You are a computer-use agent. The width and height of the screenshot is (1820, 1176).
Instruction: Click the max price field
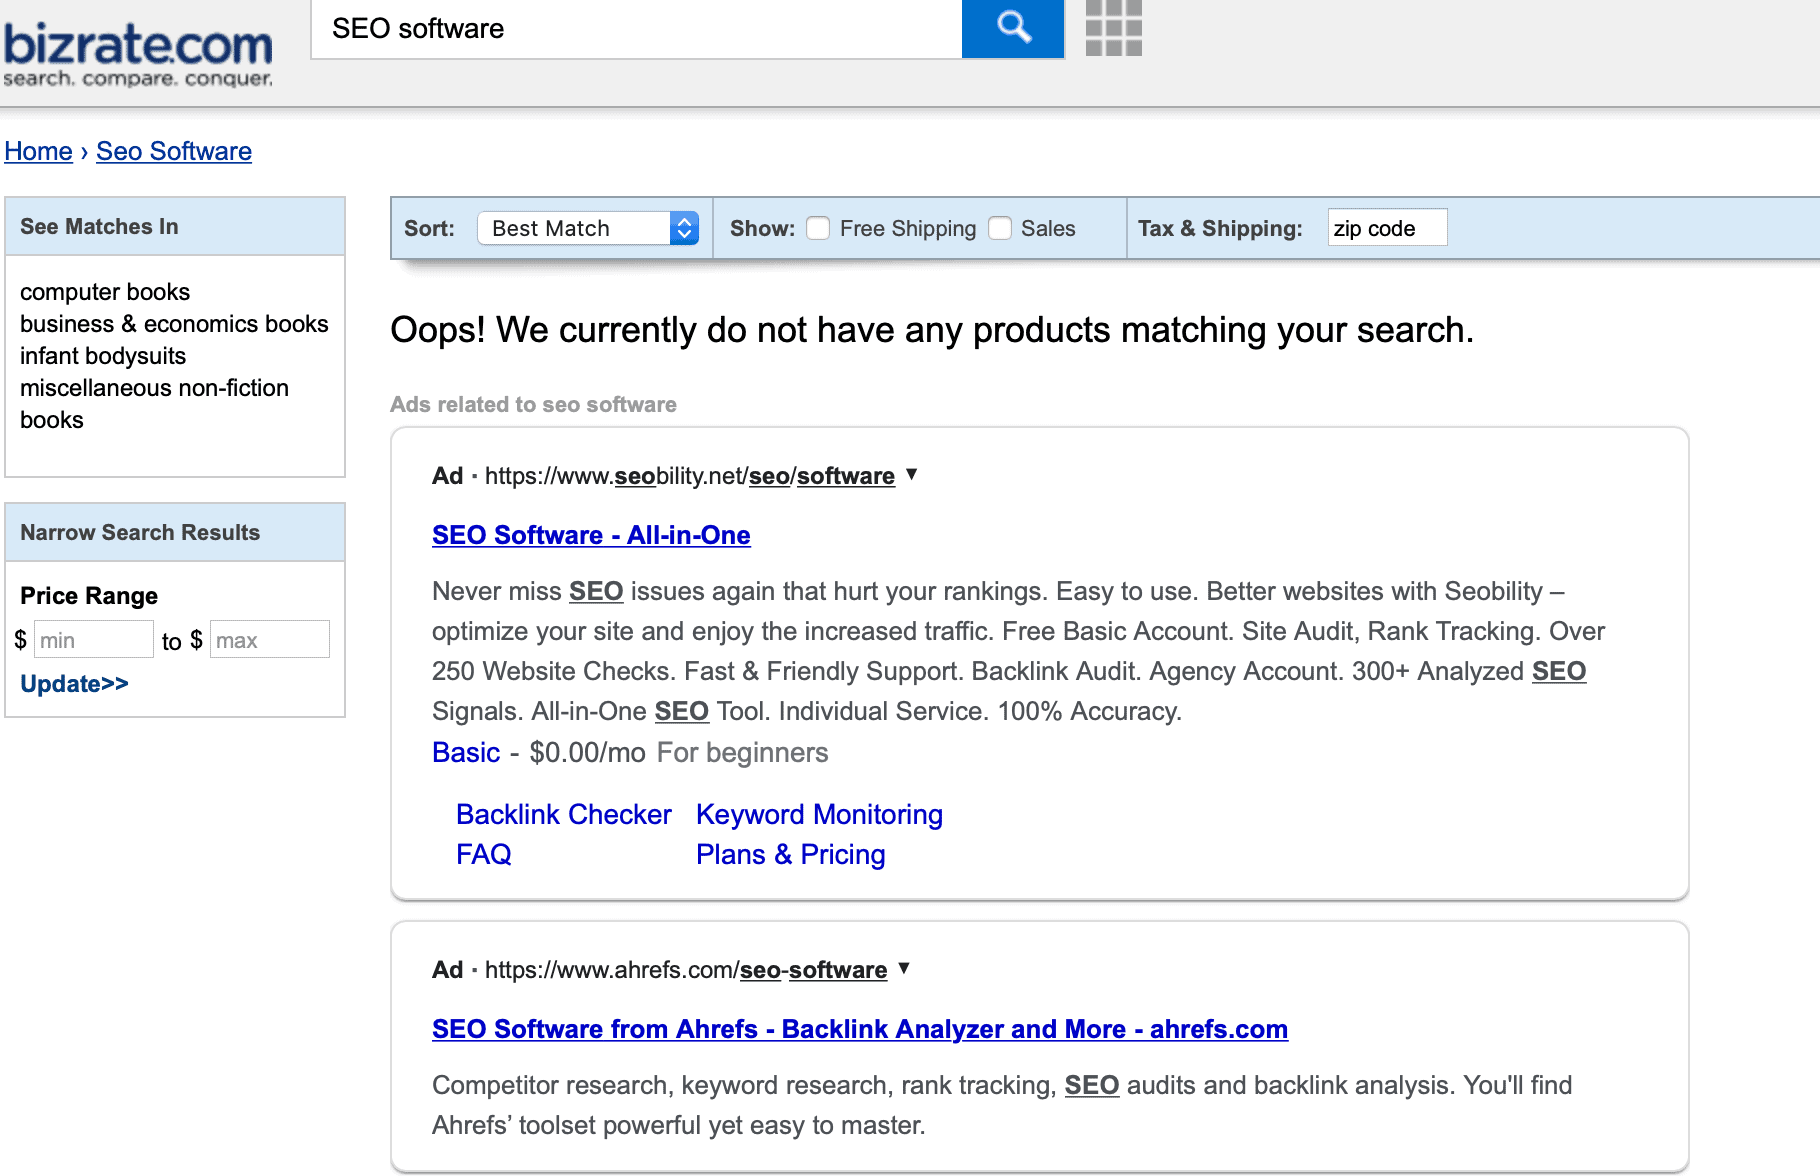coord(270,640)
